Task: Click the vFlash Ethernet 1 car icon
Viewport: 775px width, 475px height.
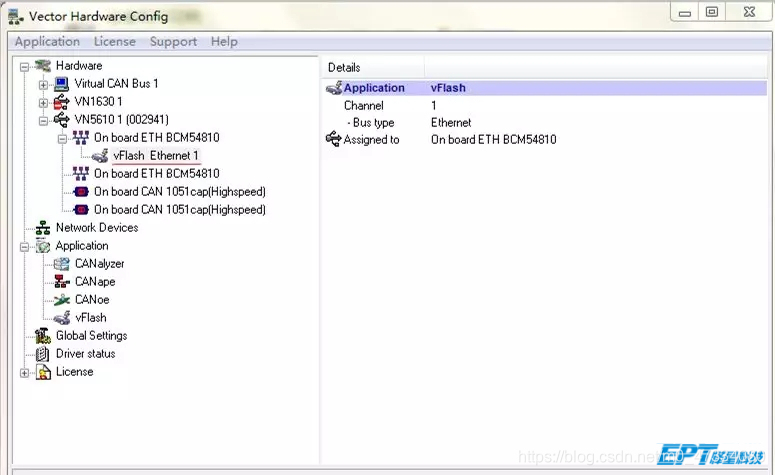Action: [x=100, y=156]
